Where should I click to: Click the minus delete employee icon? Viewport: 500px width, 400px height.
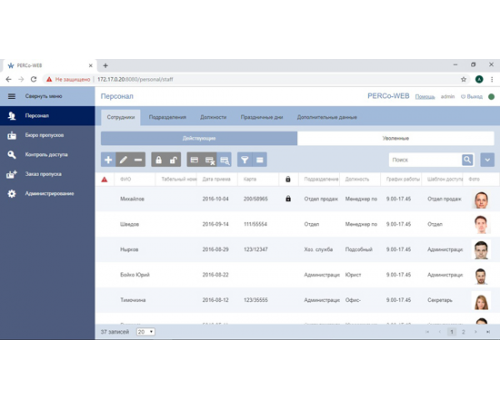pos(138,160)
